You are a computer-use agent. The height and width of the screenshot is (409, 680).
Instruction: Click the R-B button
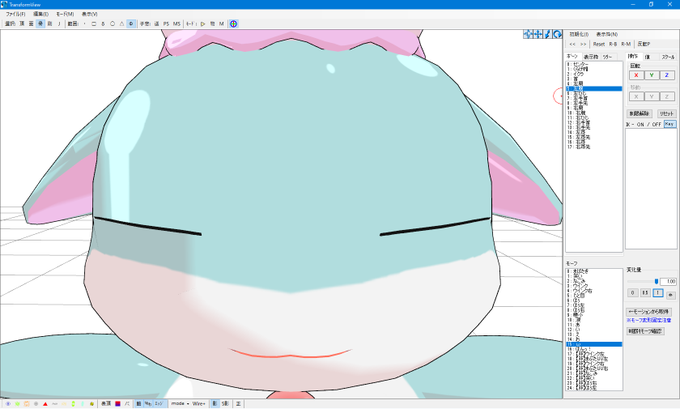[613, 44]
